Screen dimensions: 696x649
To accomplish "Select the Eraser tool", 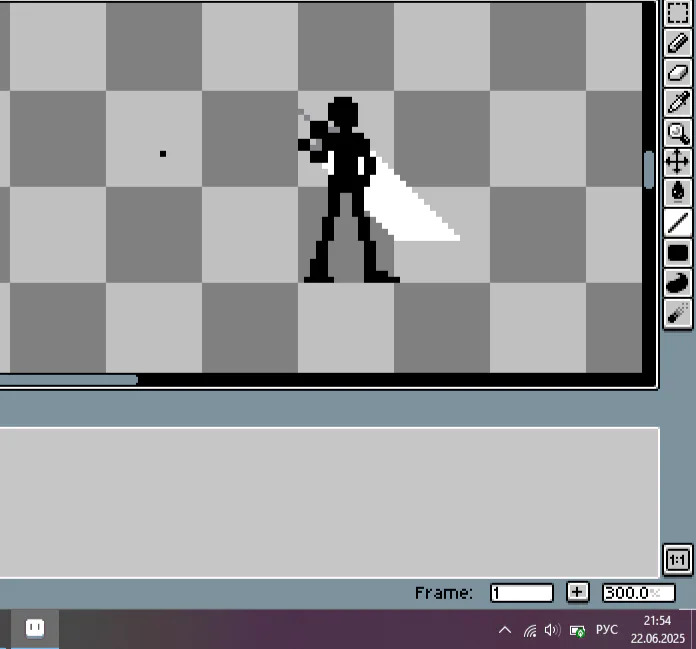I will [678, 73].
